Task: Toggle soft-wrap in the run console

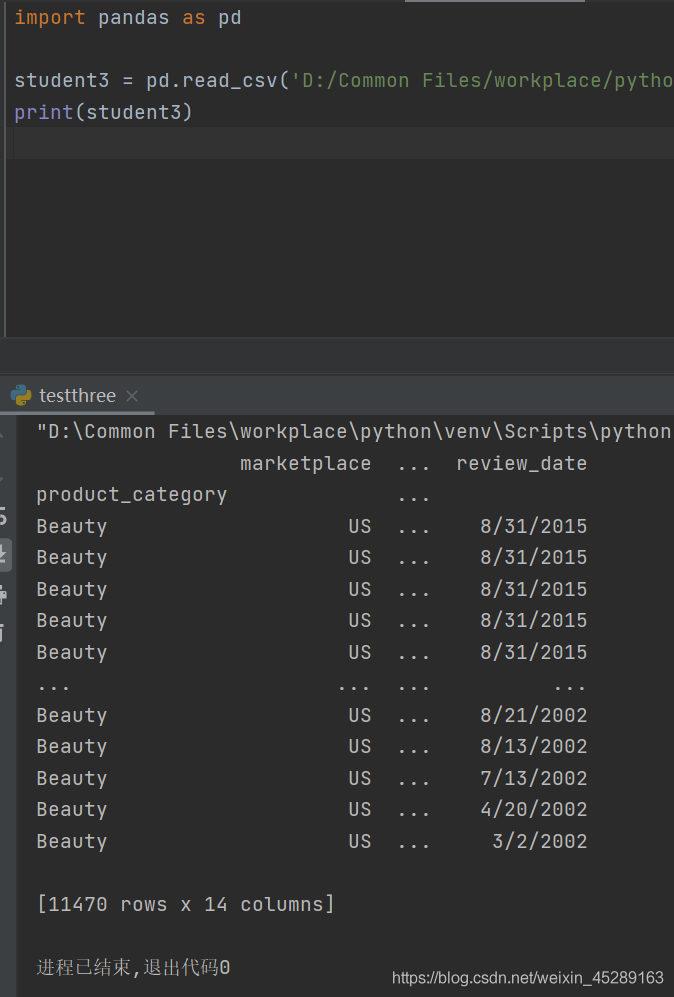Action: tap(4, 517)
